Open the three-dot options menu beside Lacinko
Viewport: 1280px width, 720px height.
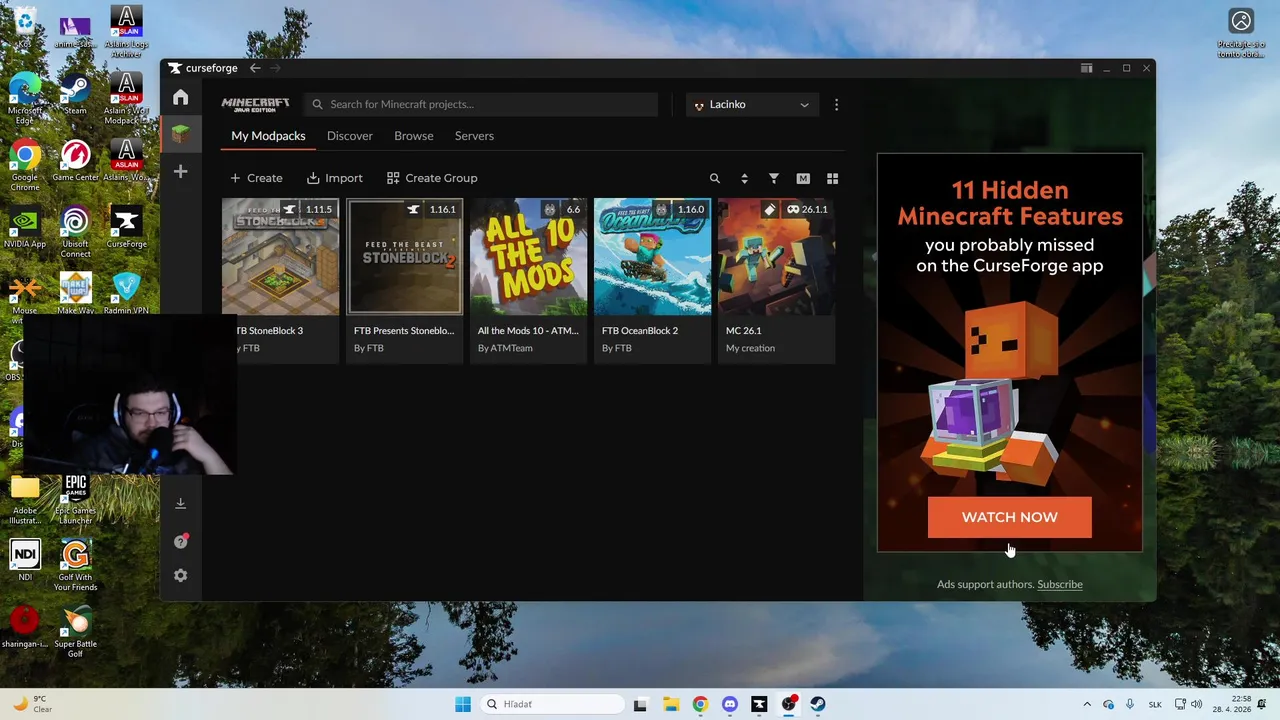(x=836, y=104)
